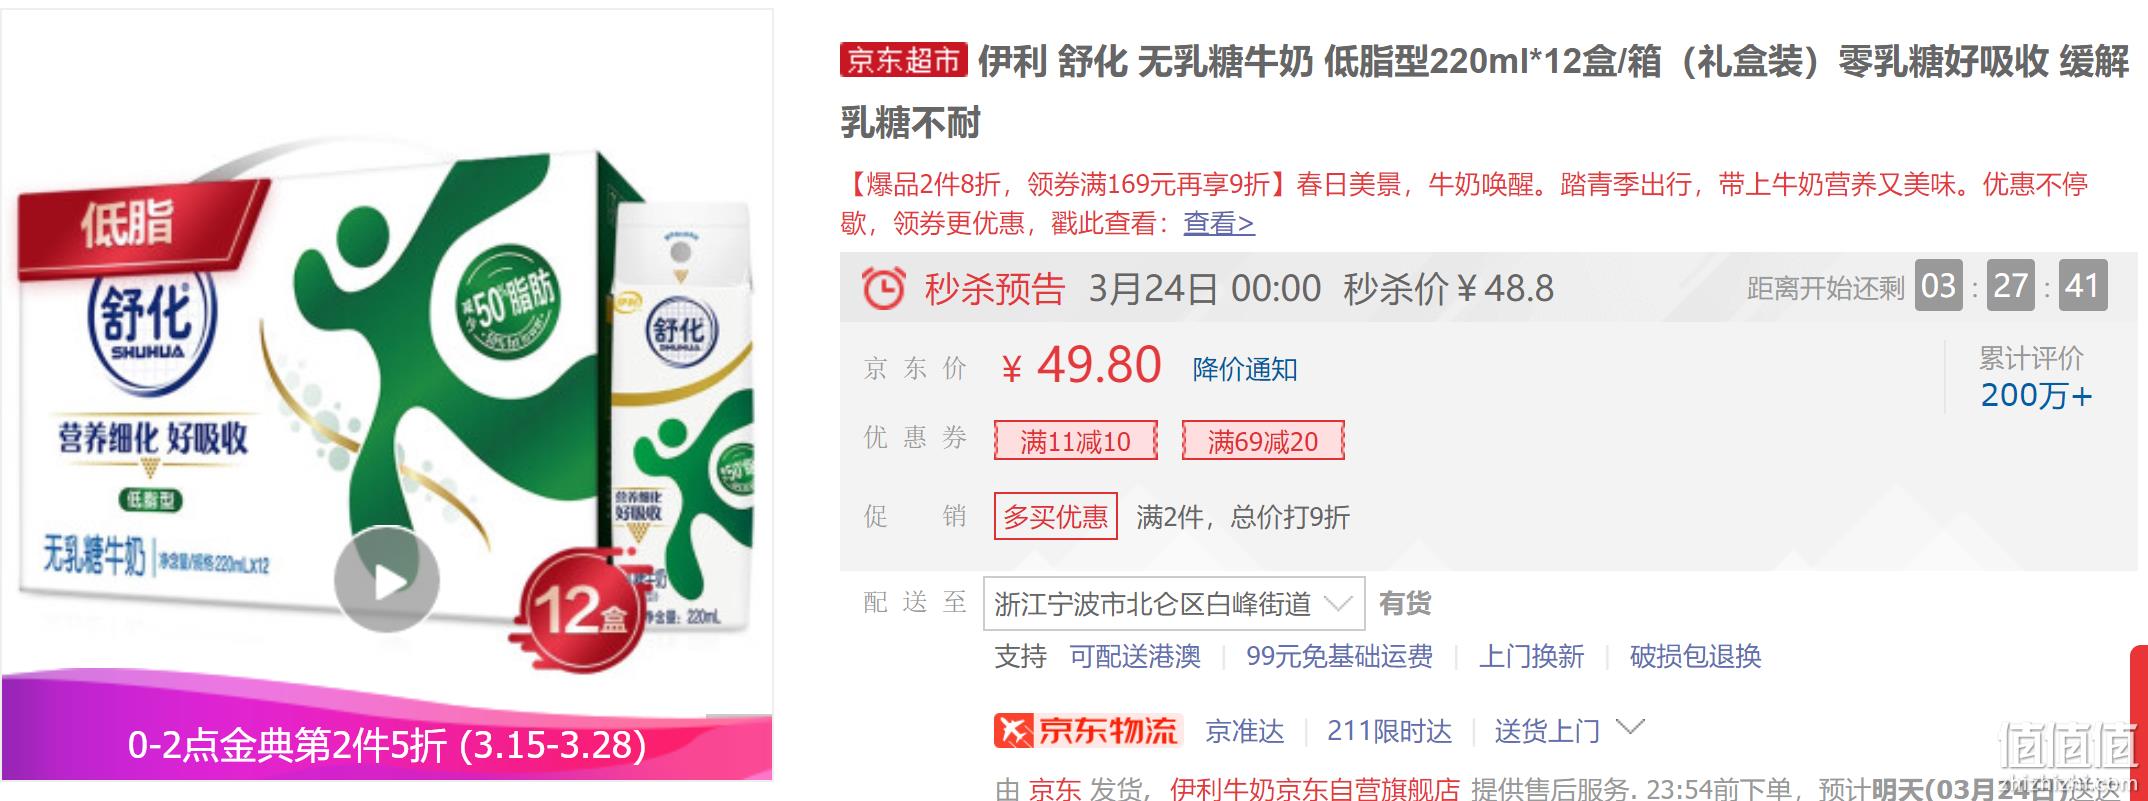Click the 多买优惠 promotion tag
Screen dimensions: 2148x801
click(x=1056, y=517)
